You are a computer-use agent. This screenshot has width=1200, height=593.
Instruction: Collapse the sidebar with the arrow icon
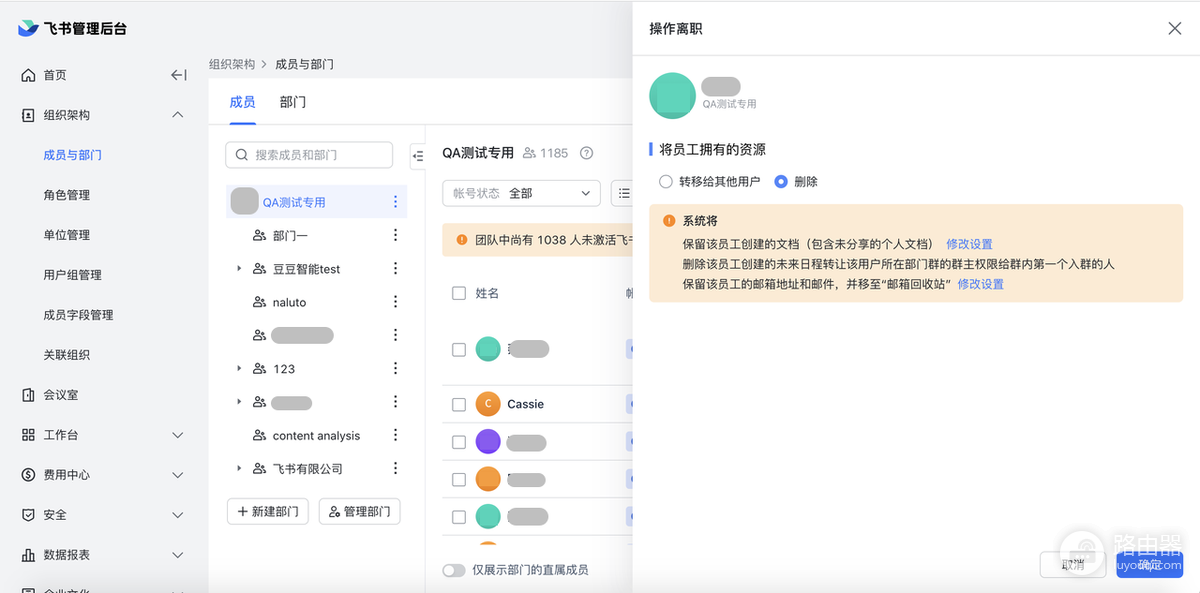point(178,75)
